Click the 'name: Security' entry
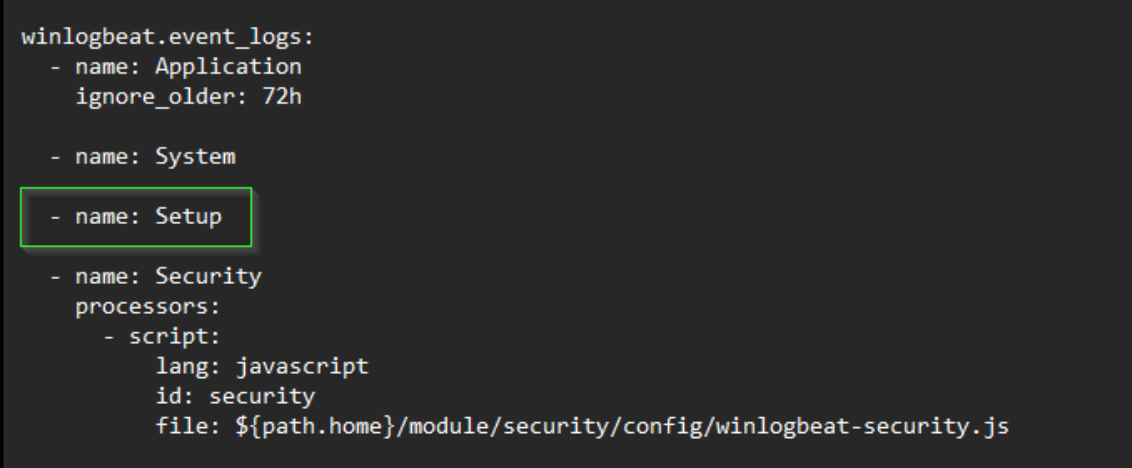The height and width of the screenshot is (468, 1132). click(155, 277)
